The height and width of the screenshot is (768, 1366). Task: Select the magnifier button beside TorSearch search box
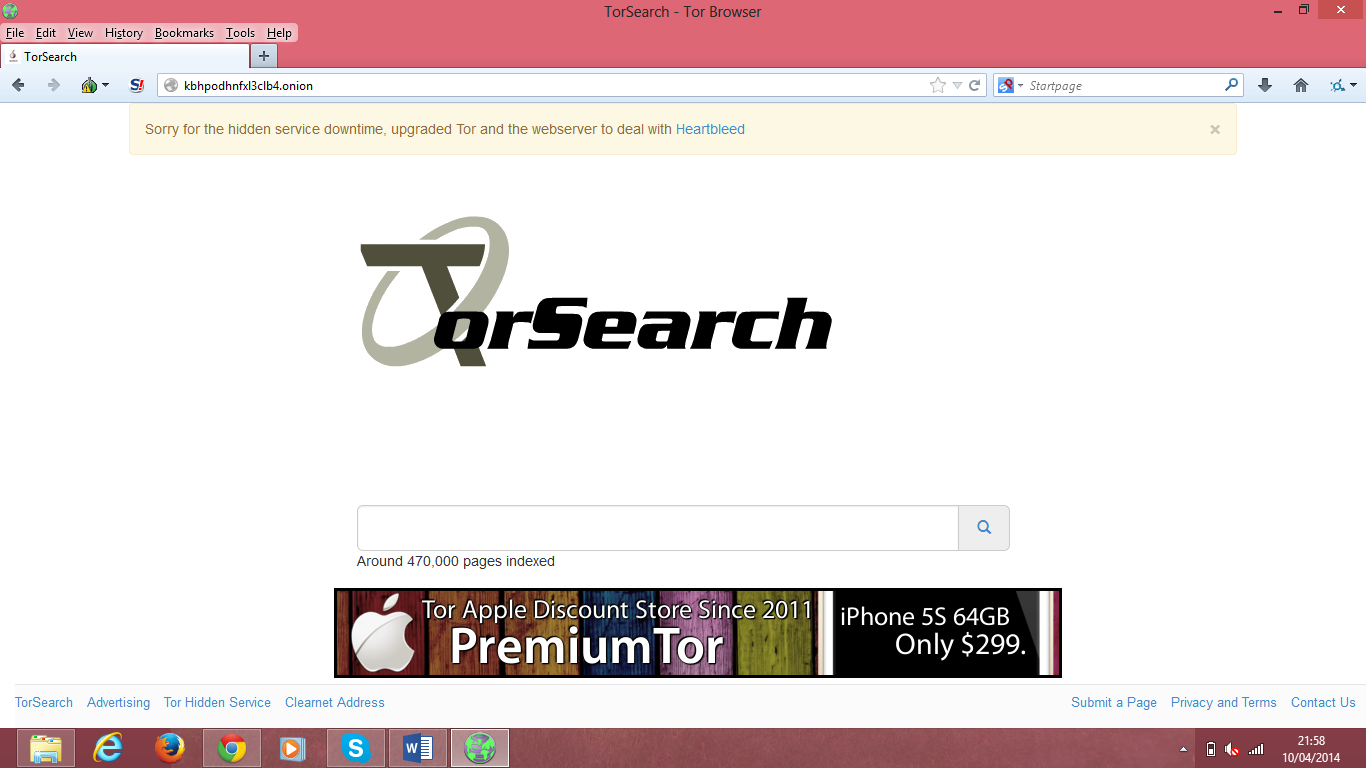[984, 527]
